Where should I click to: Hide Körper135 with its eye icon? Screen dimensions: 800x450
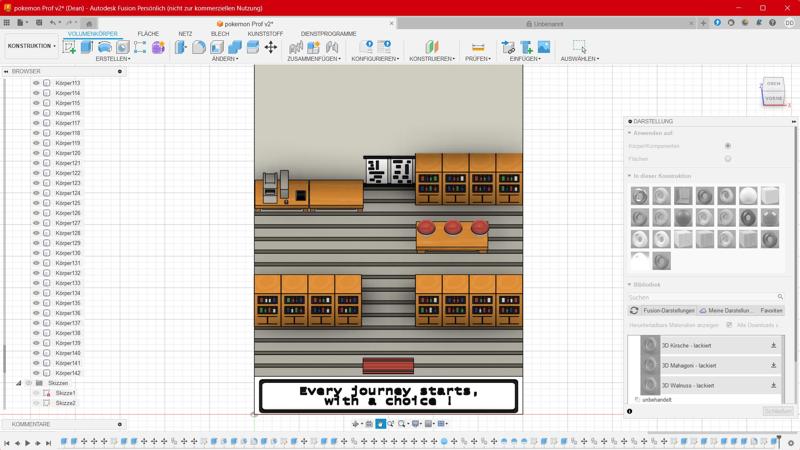click(36, 303)
